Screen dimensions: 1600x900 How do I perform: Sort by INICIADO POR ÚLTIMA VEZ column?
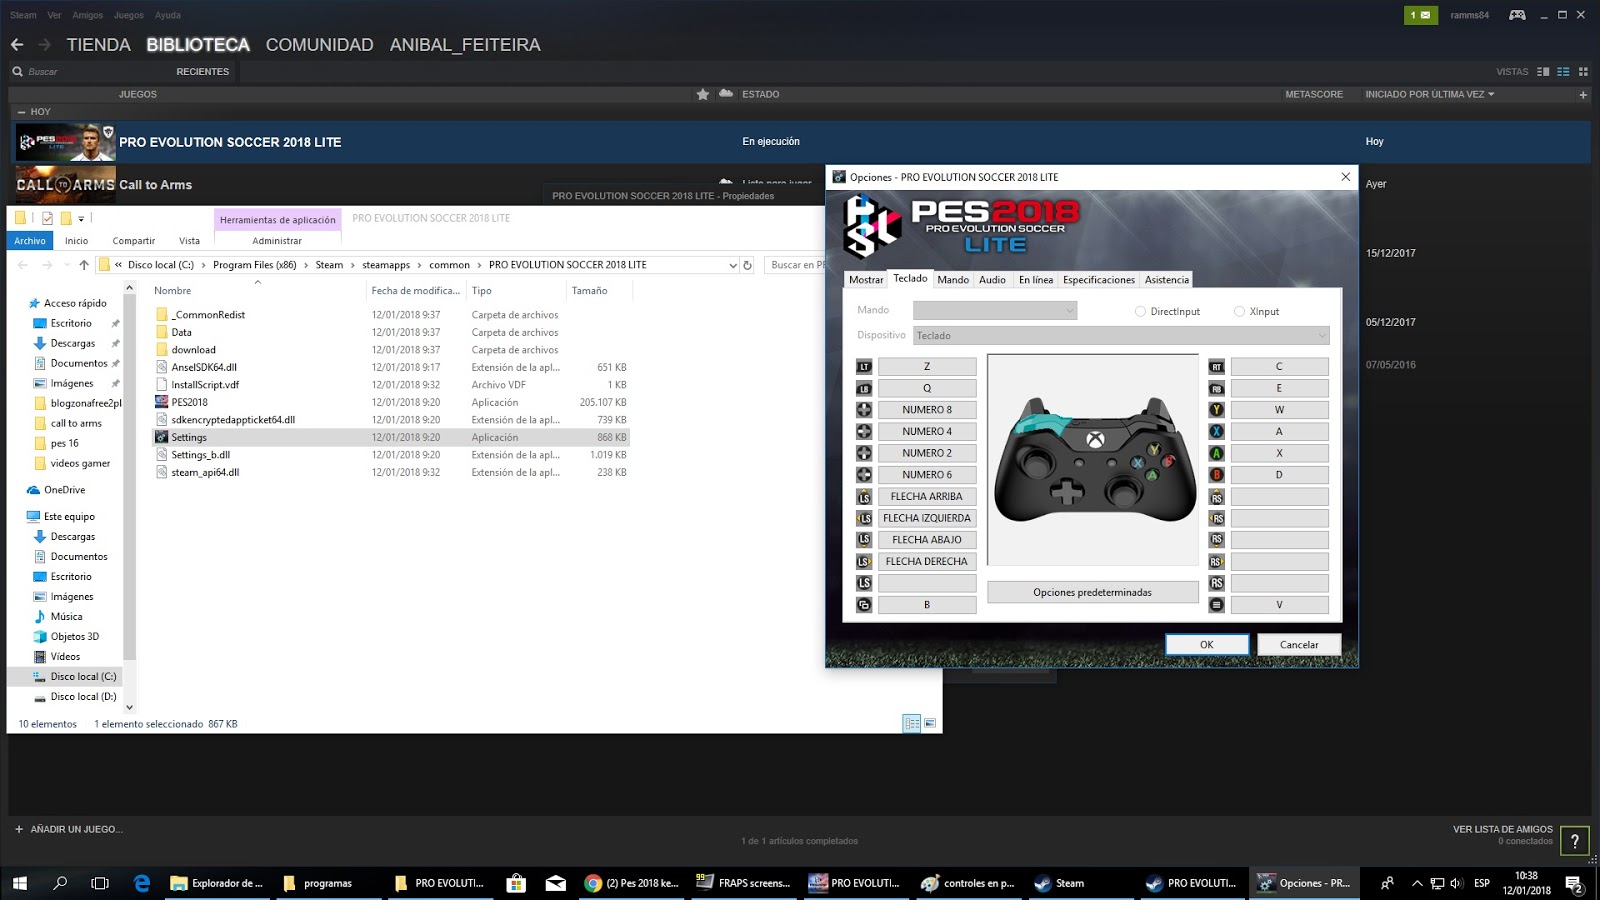coord(1429,95)
